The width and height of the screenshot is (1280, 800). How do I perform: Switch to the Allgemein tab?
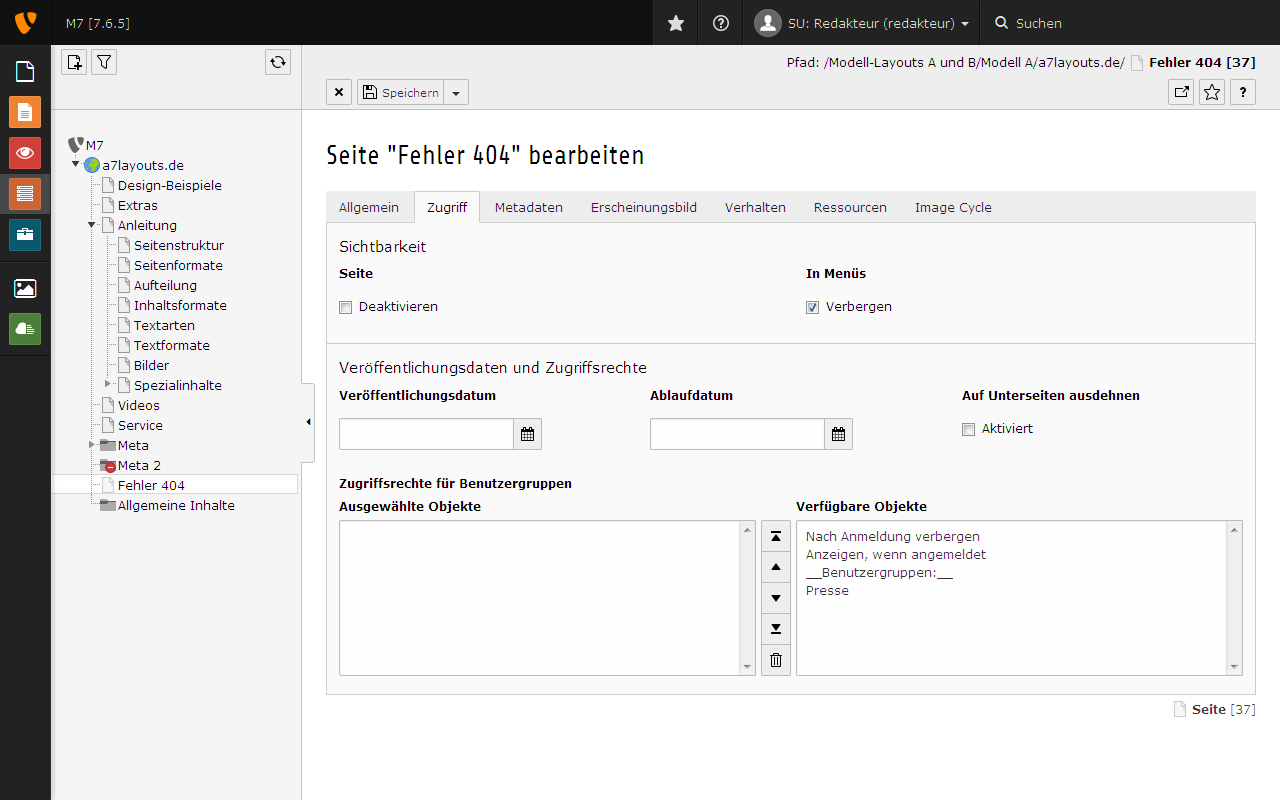coord(369,207)
